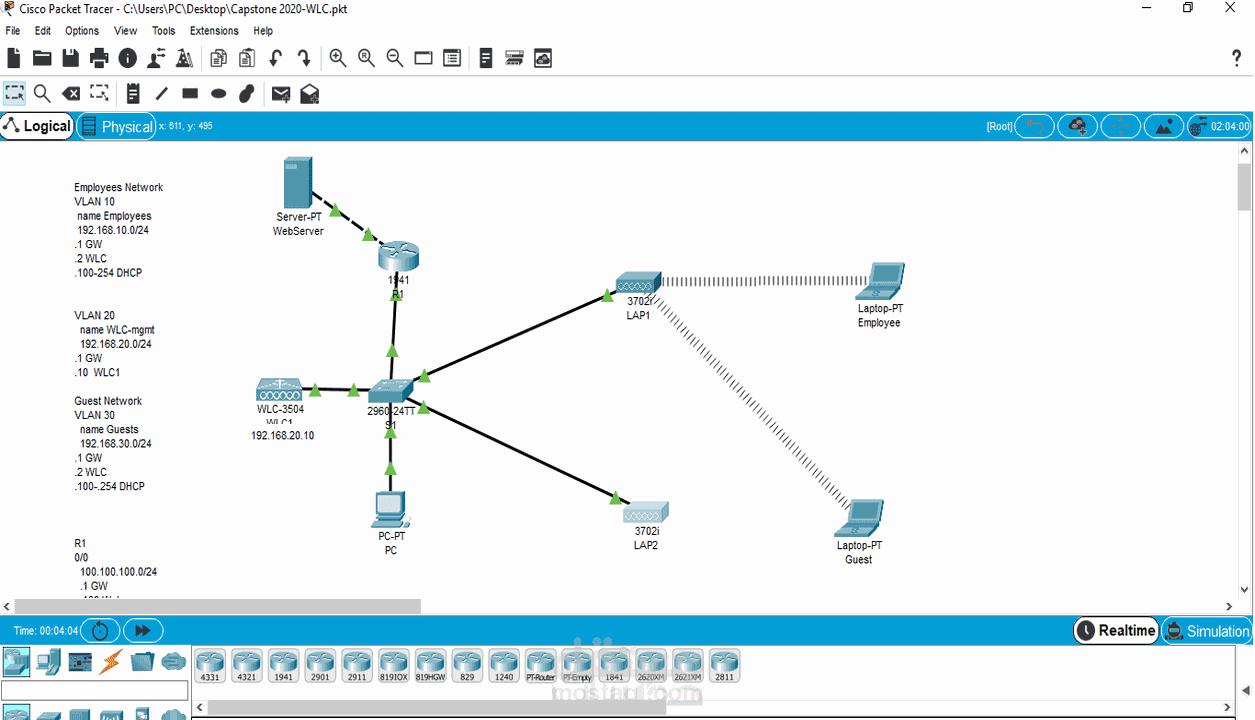Create a new file using the New icon

tap(14, 58)
